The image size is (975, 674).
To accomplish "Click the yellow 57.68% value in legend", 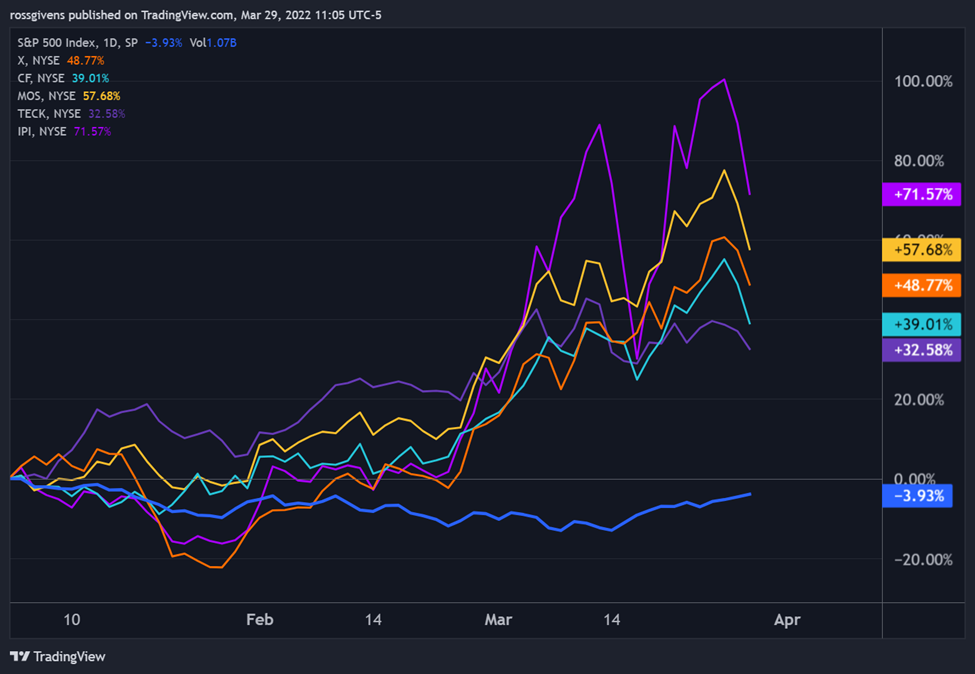I will click(x=101, y=96).
